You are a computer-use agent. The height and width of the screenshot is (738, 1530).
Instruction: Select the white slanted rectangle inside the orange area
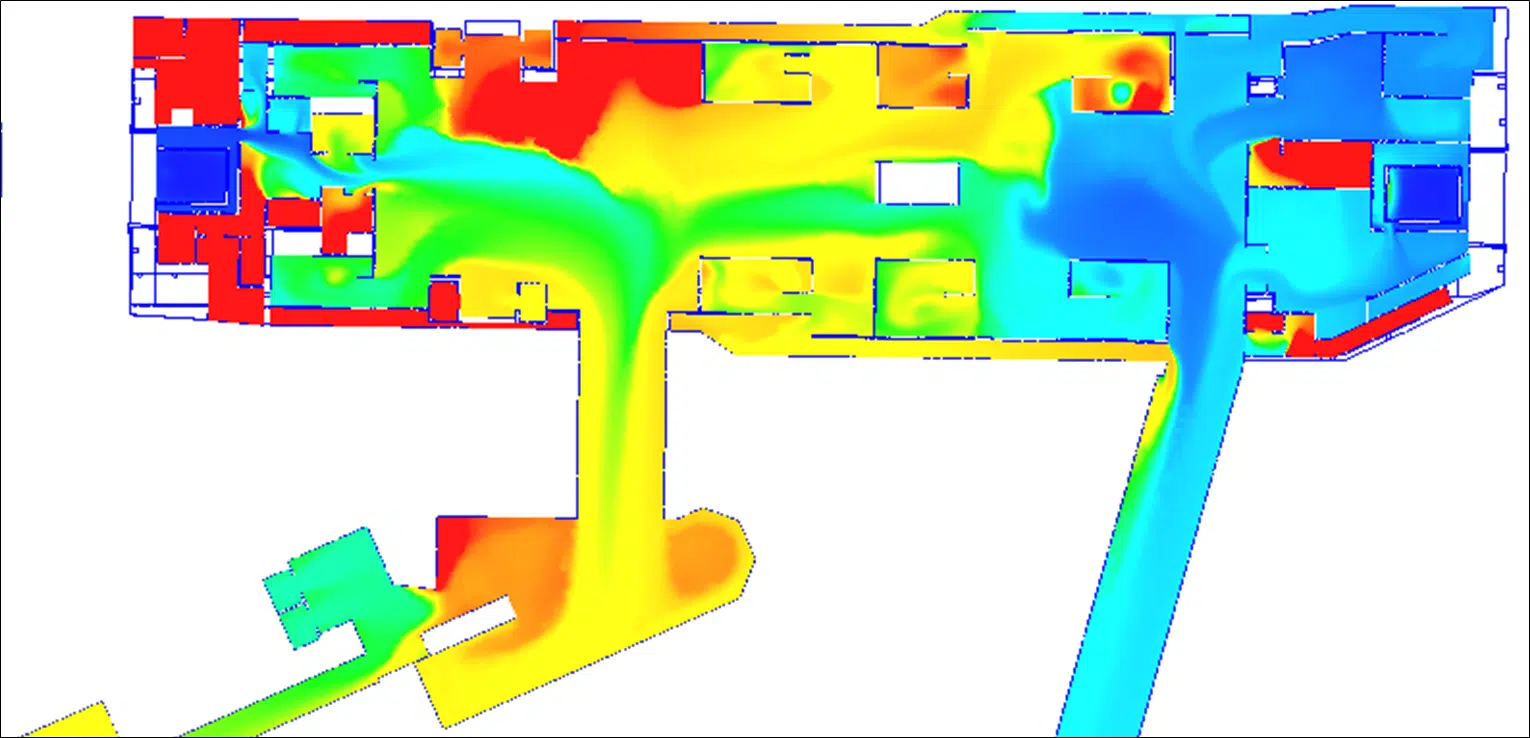coord(467,622)
